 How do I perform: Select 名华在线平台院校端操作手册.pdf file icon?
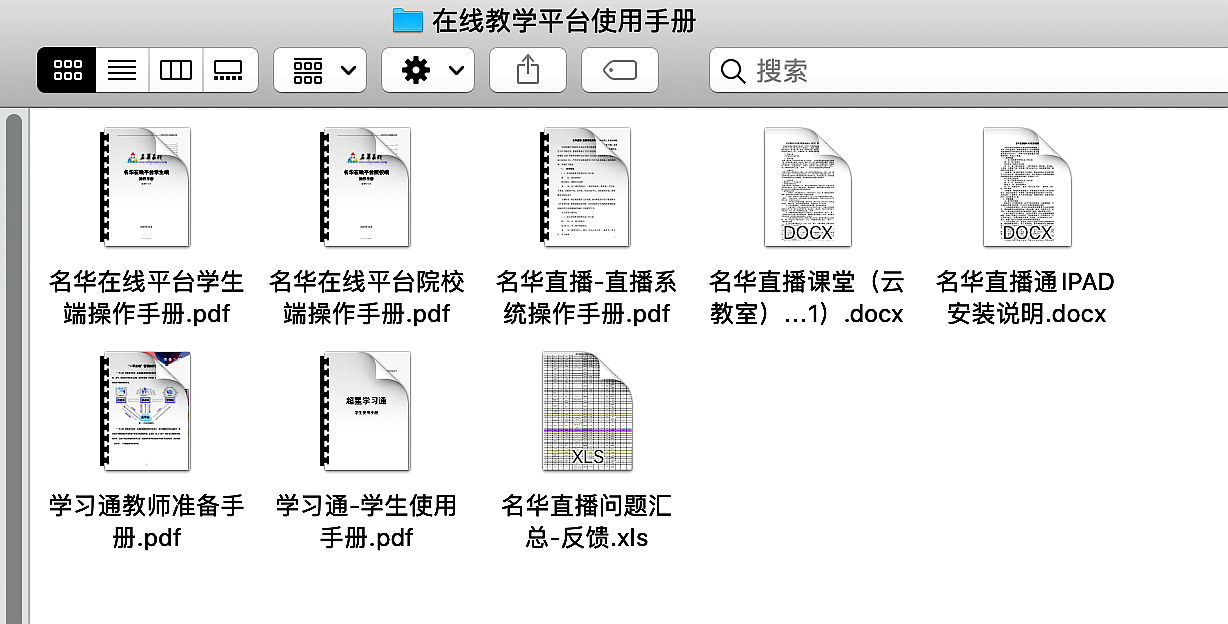366,187
